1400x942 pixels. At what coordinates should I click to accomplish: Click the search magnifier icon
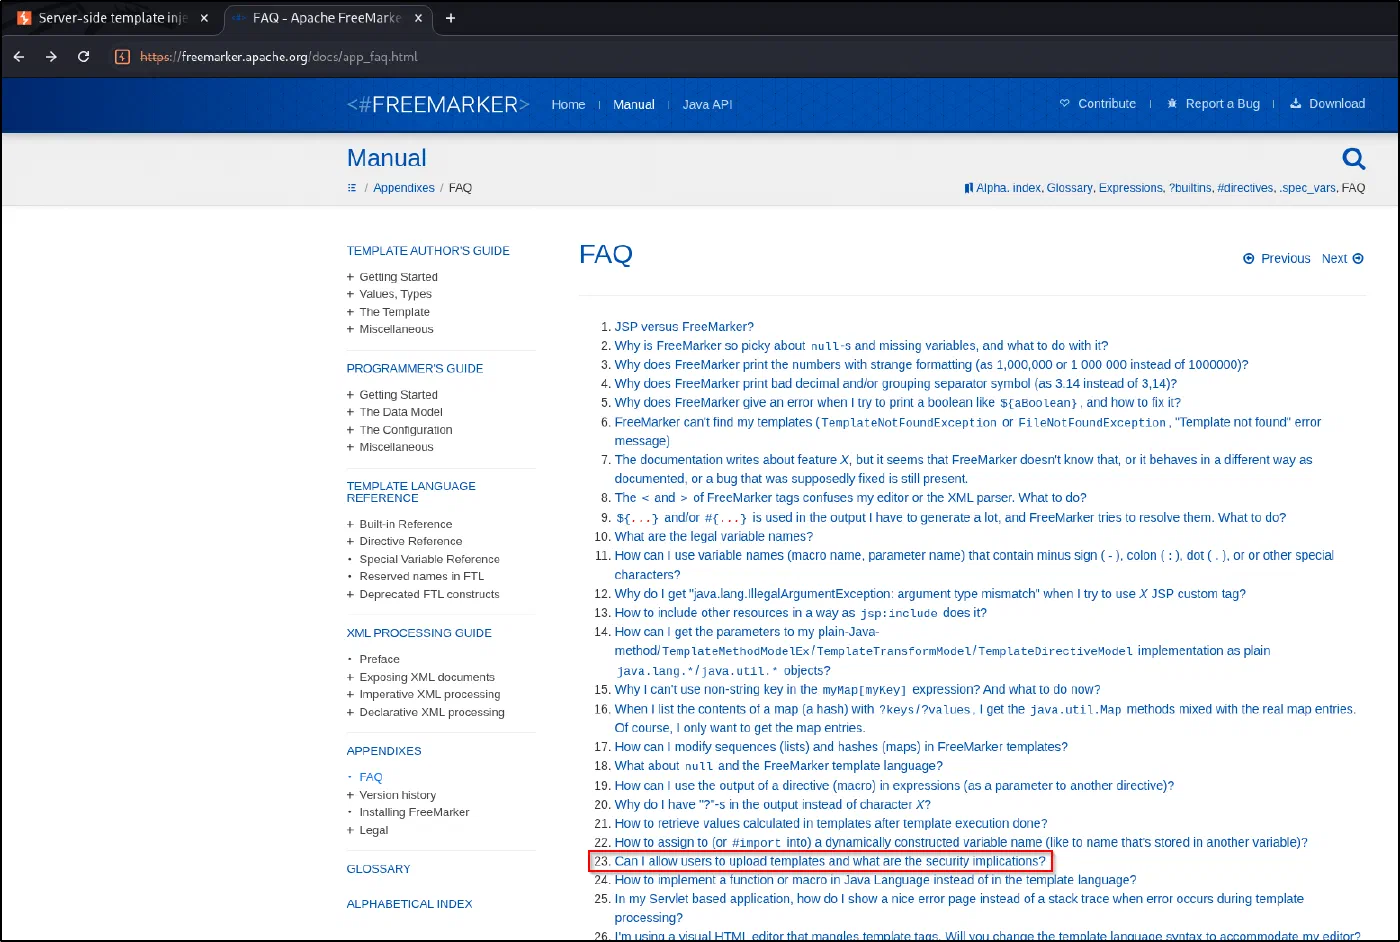(1354, 158)
